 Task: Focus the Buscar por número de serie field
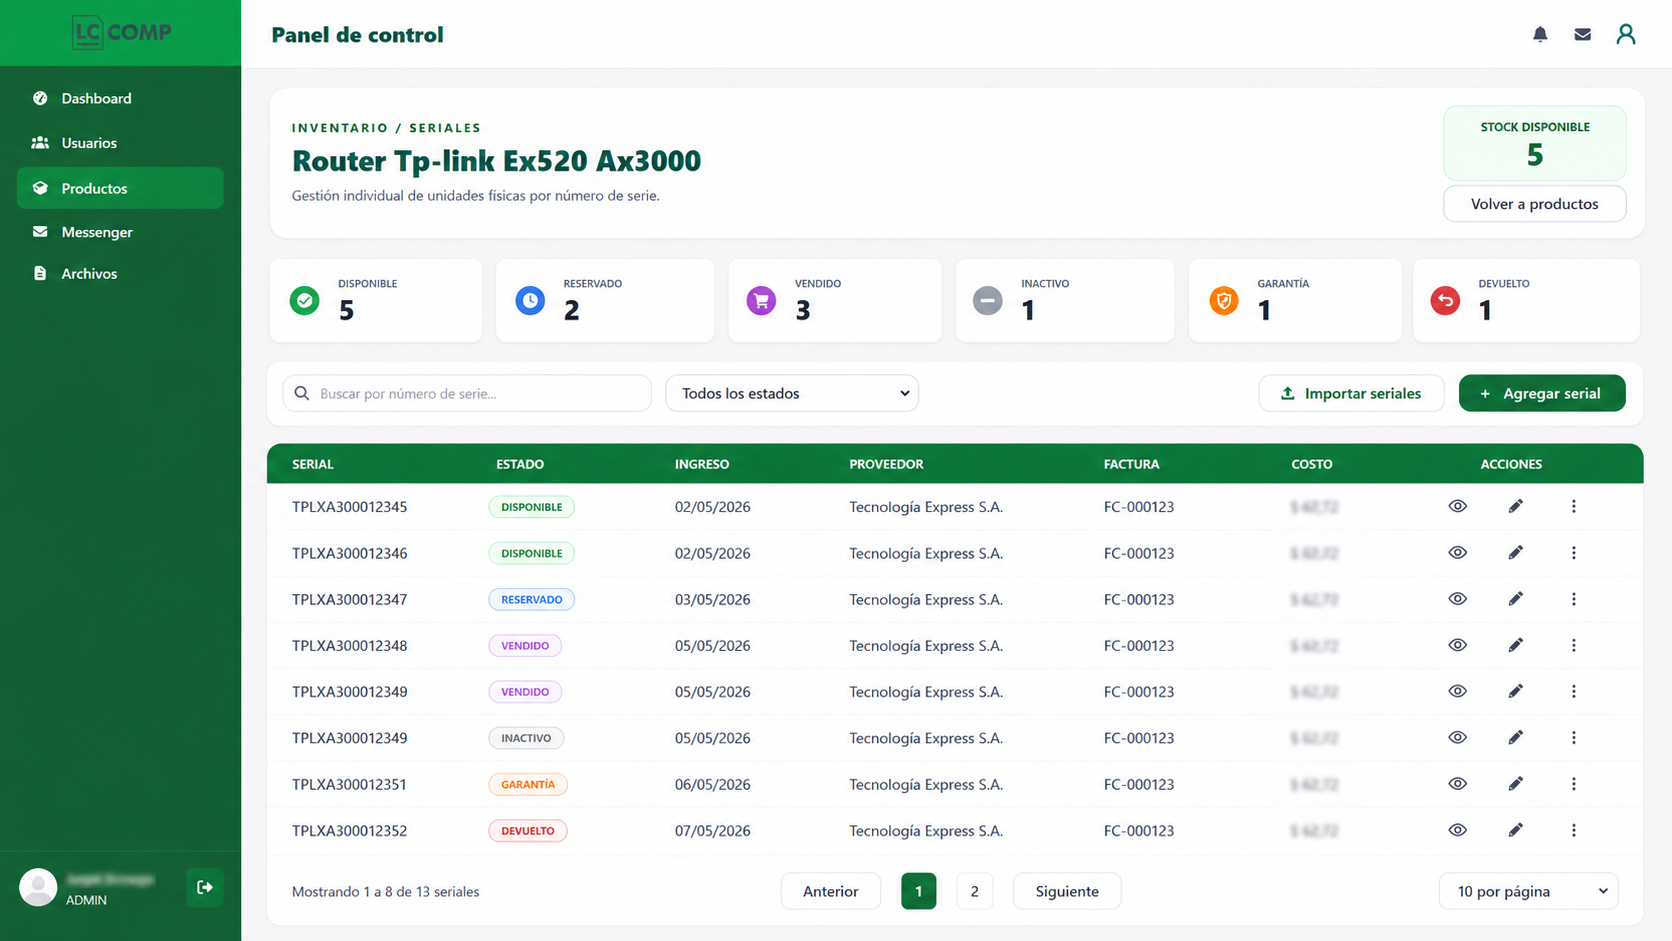coord(467,393)
